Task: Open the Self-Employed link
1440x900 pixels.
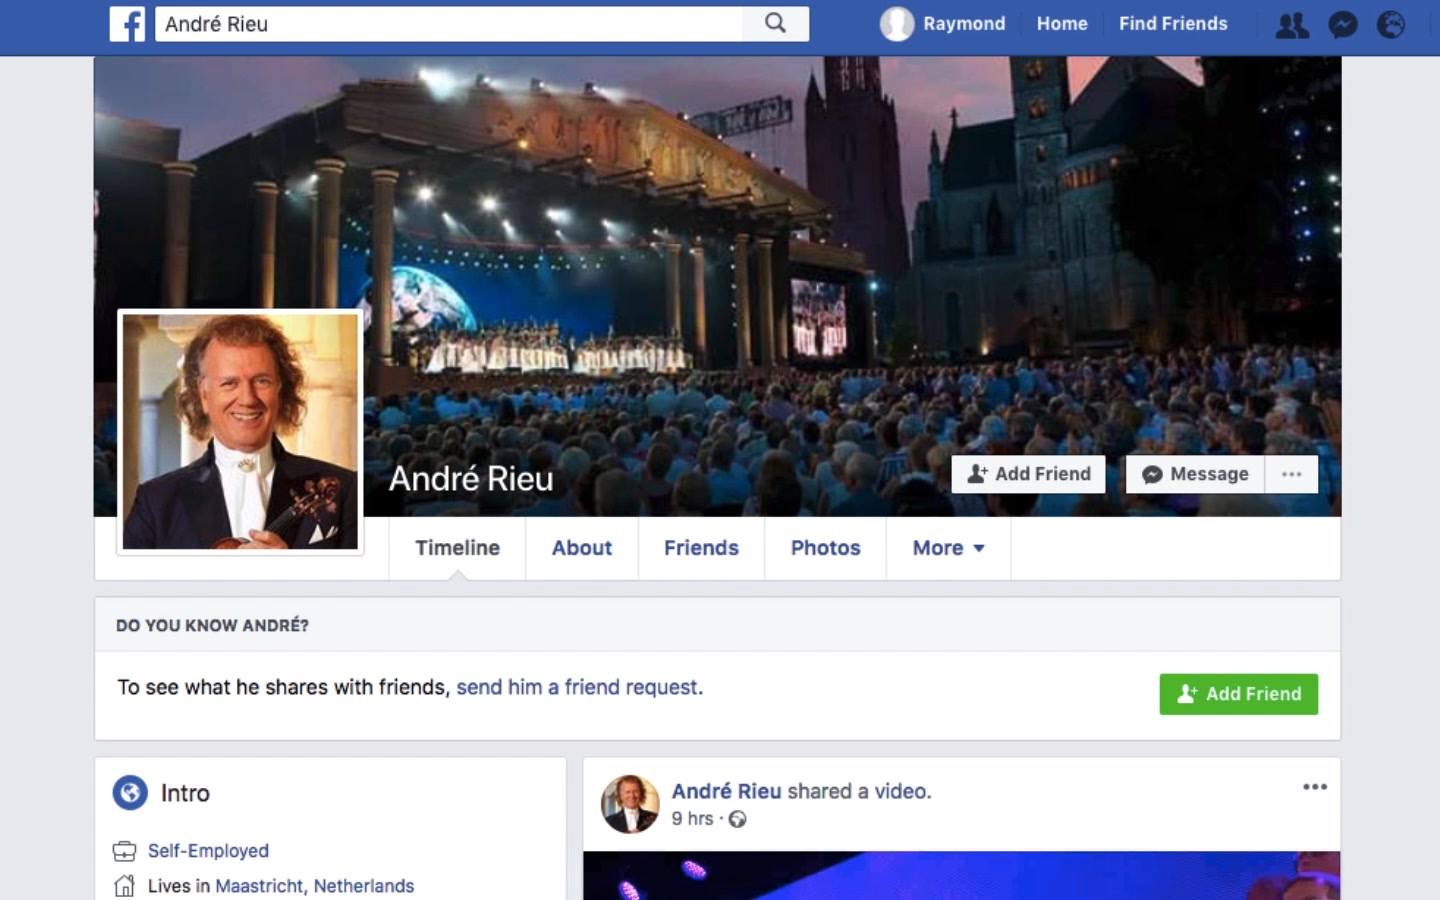Action: pos(208,851)
